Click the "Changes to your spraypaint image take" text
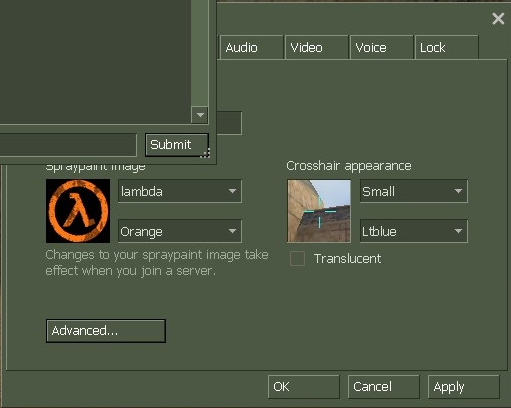This screenshot has height=408, width=511. click(157, 255)
